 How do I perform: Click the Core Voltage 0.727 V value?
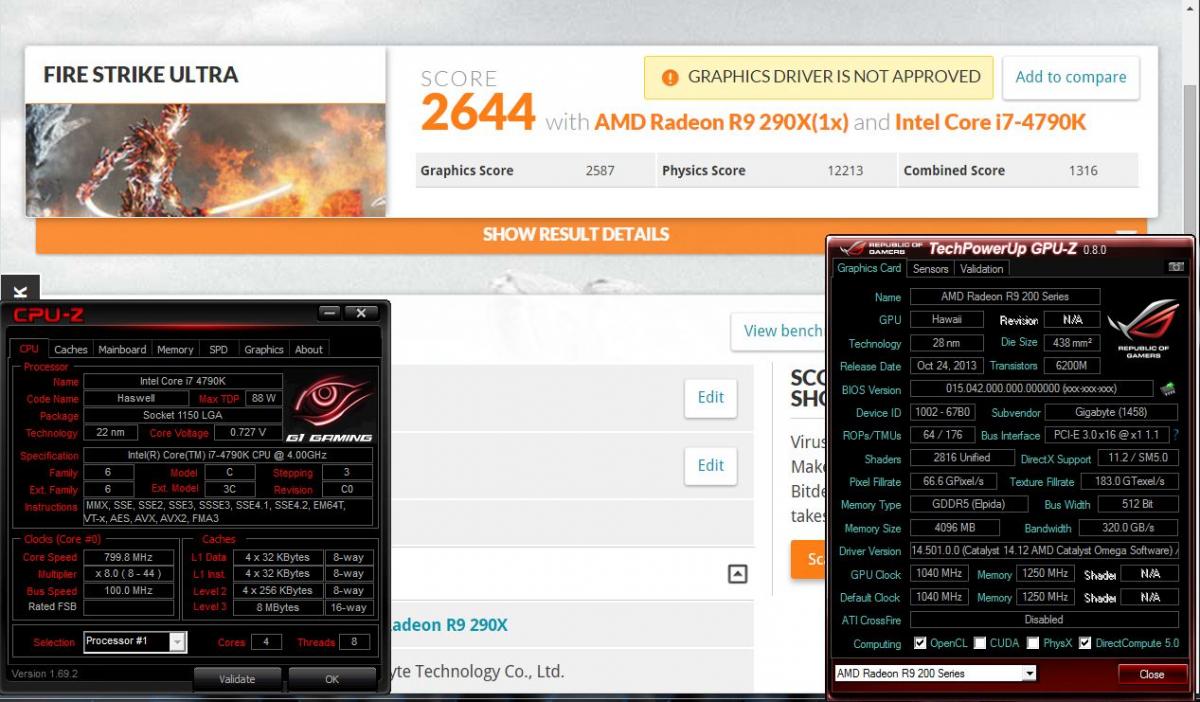point(249,433)
